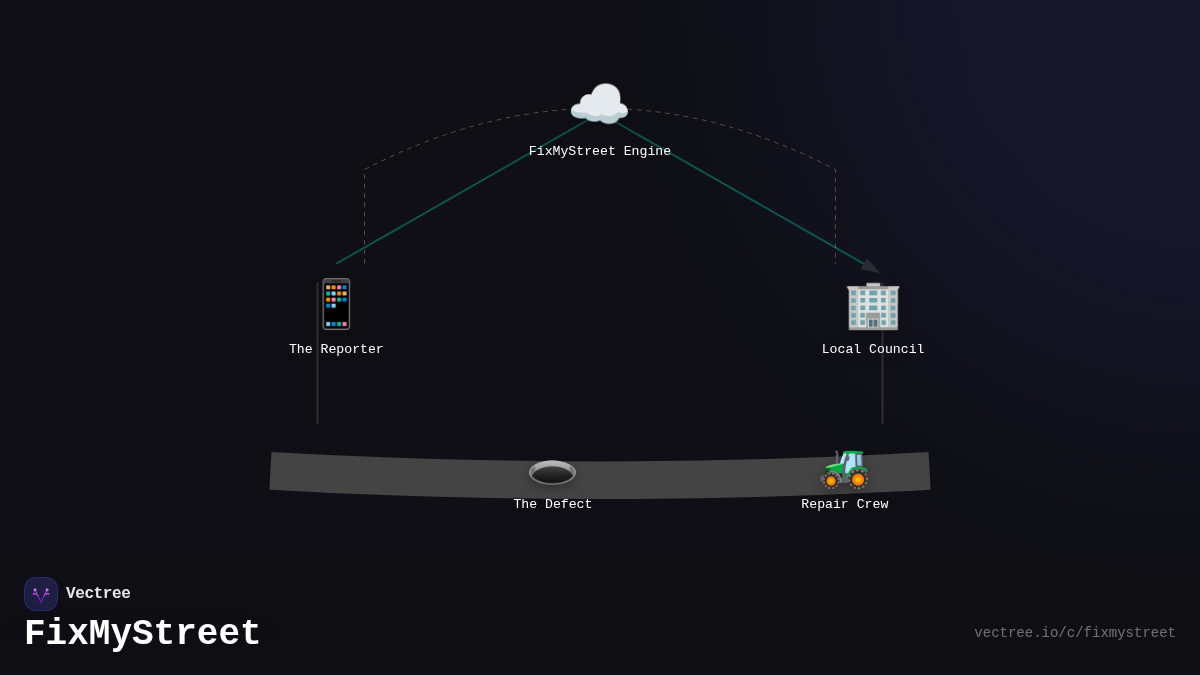The width and height of the screenshot is (1200, 675).
Task: Open the vectree.io/c/fixmystreet link
Action: 1075,633
